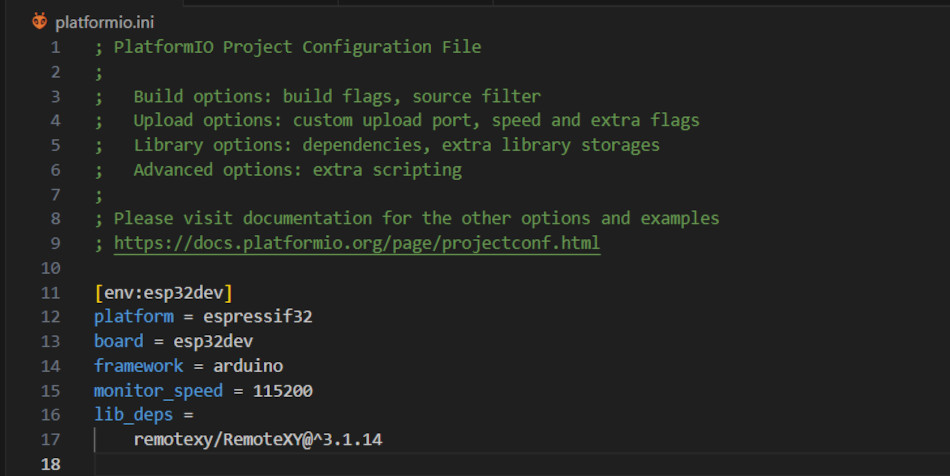Click the [env:esp32dev] section header
Image resolution: width=950 pixels, height=476 pixels.
164,293
